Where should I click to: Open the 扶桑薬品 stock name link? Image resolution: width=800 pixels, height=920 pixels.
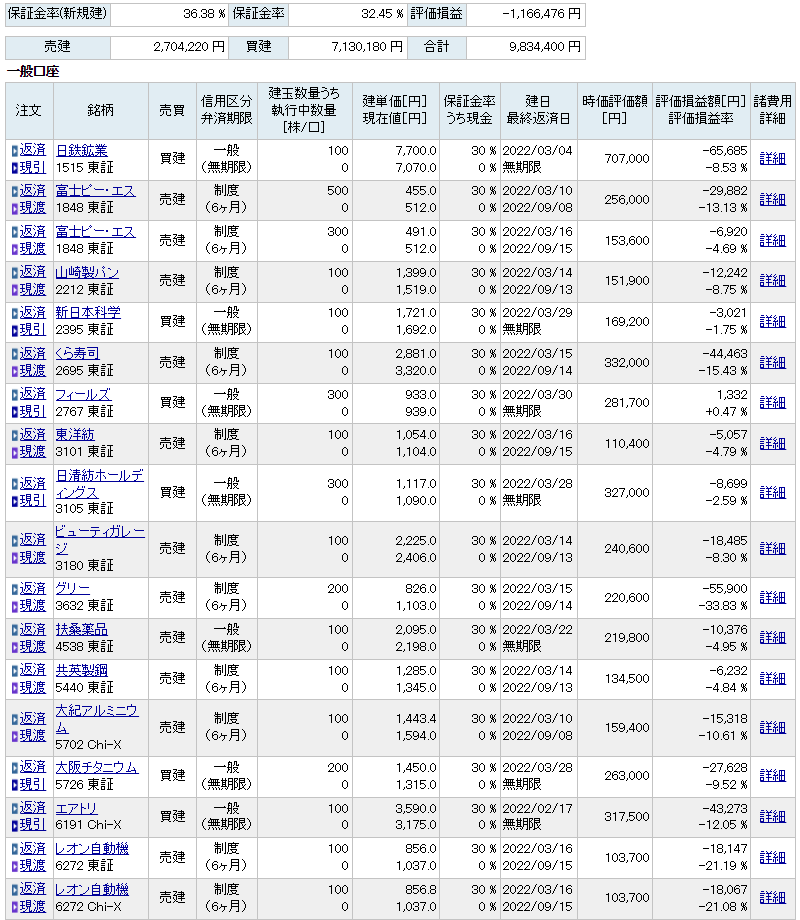coord(81,629)
